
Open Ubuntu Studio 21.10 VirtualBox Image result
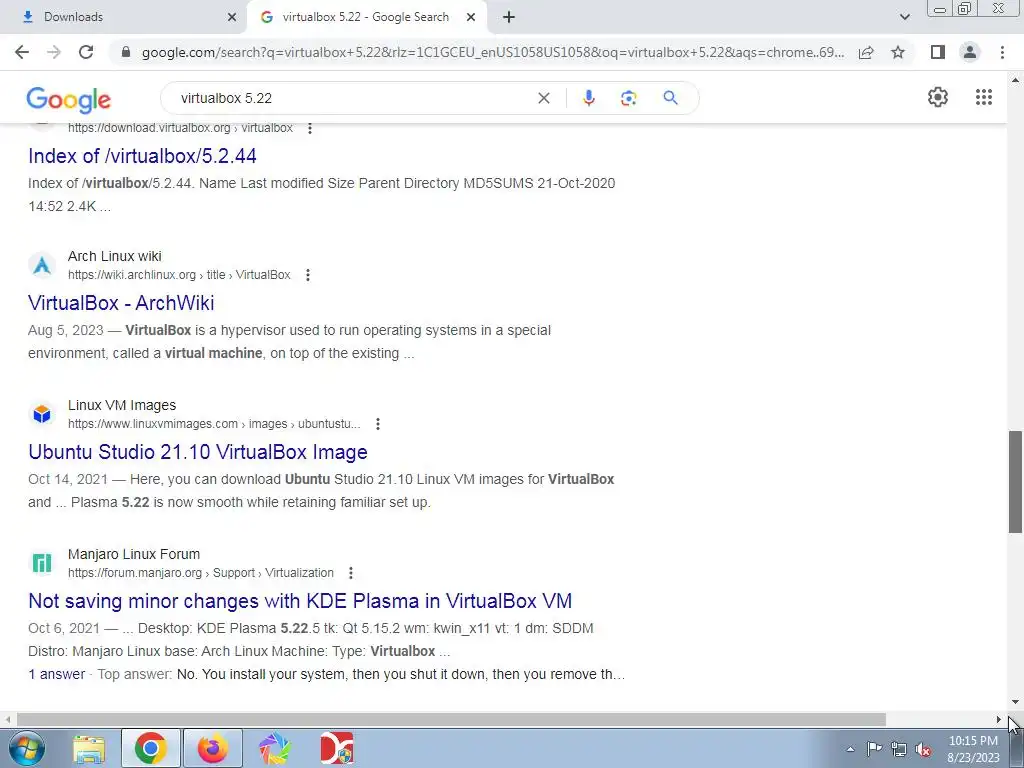point(198,452)
